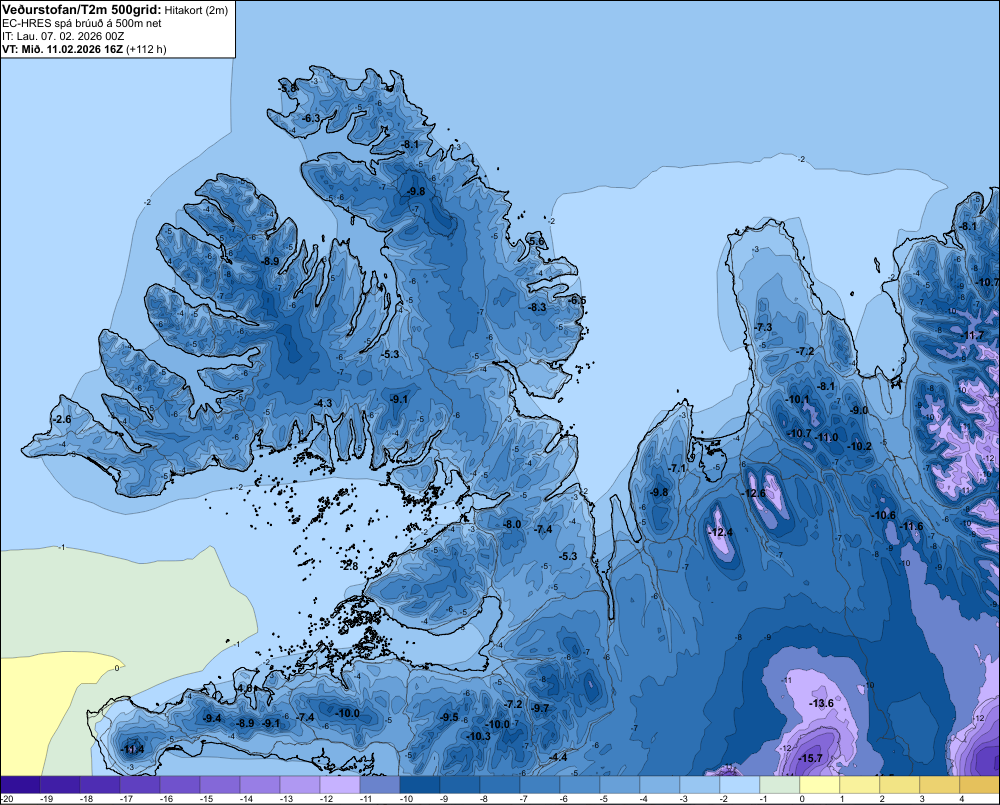1000x805 pixels.
Task: Select the legend swatch between -12 and -11
Action: pos(340,785)
